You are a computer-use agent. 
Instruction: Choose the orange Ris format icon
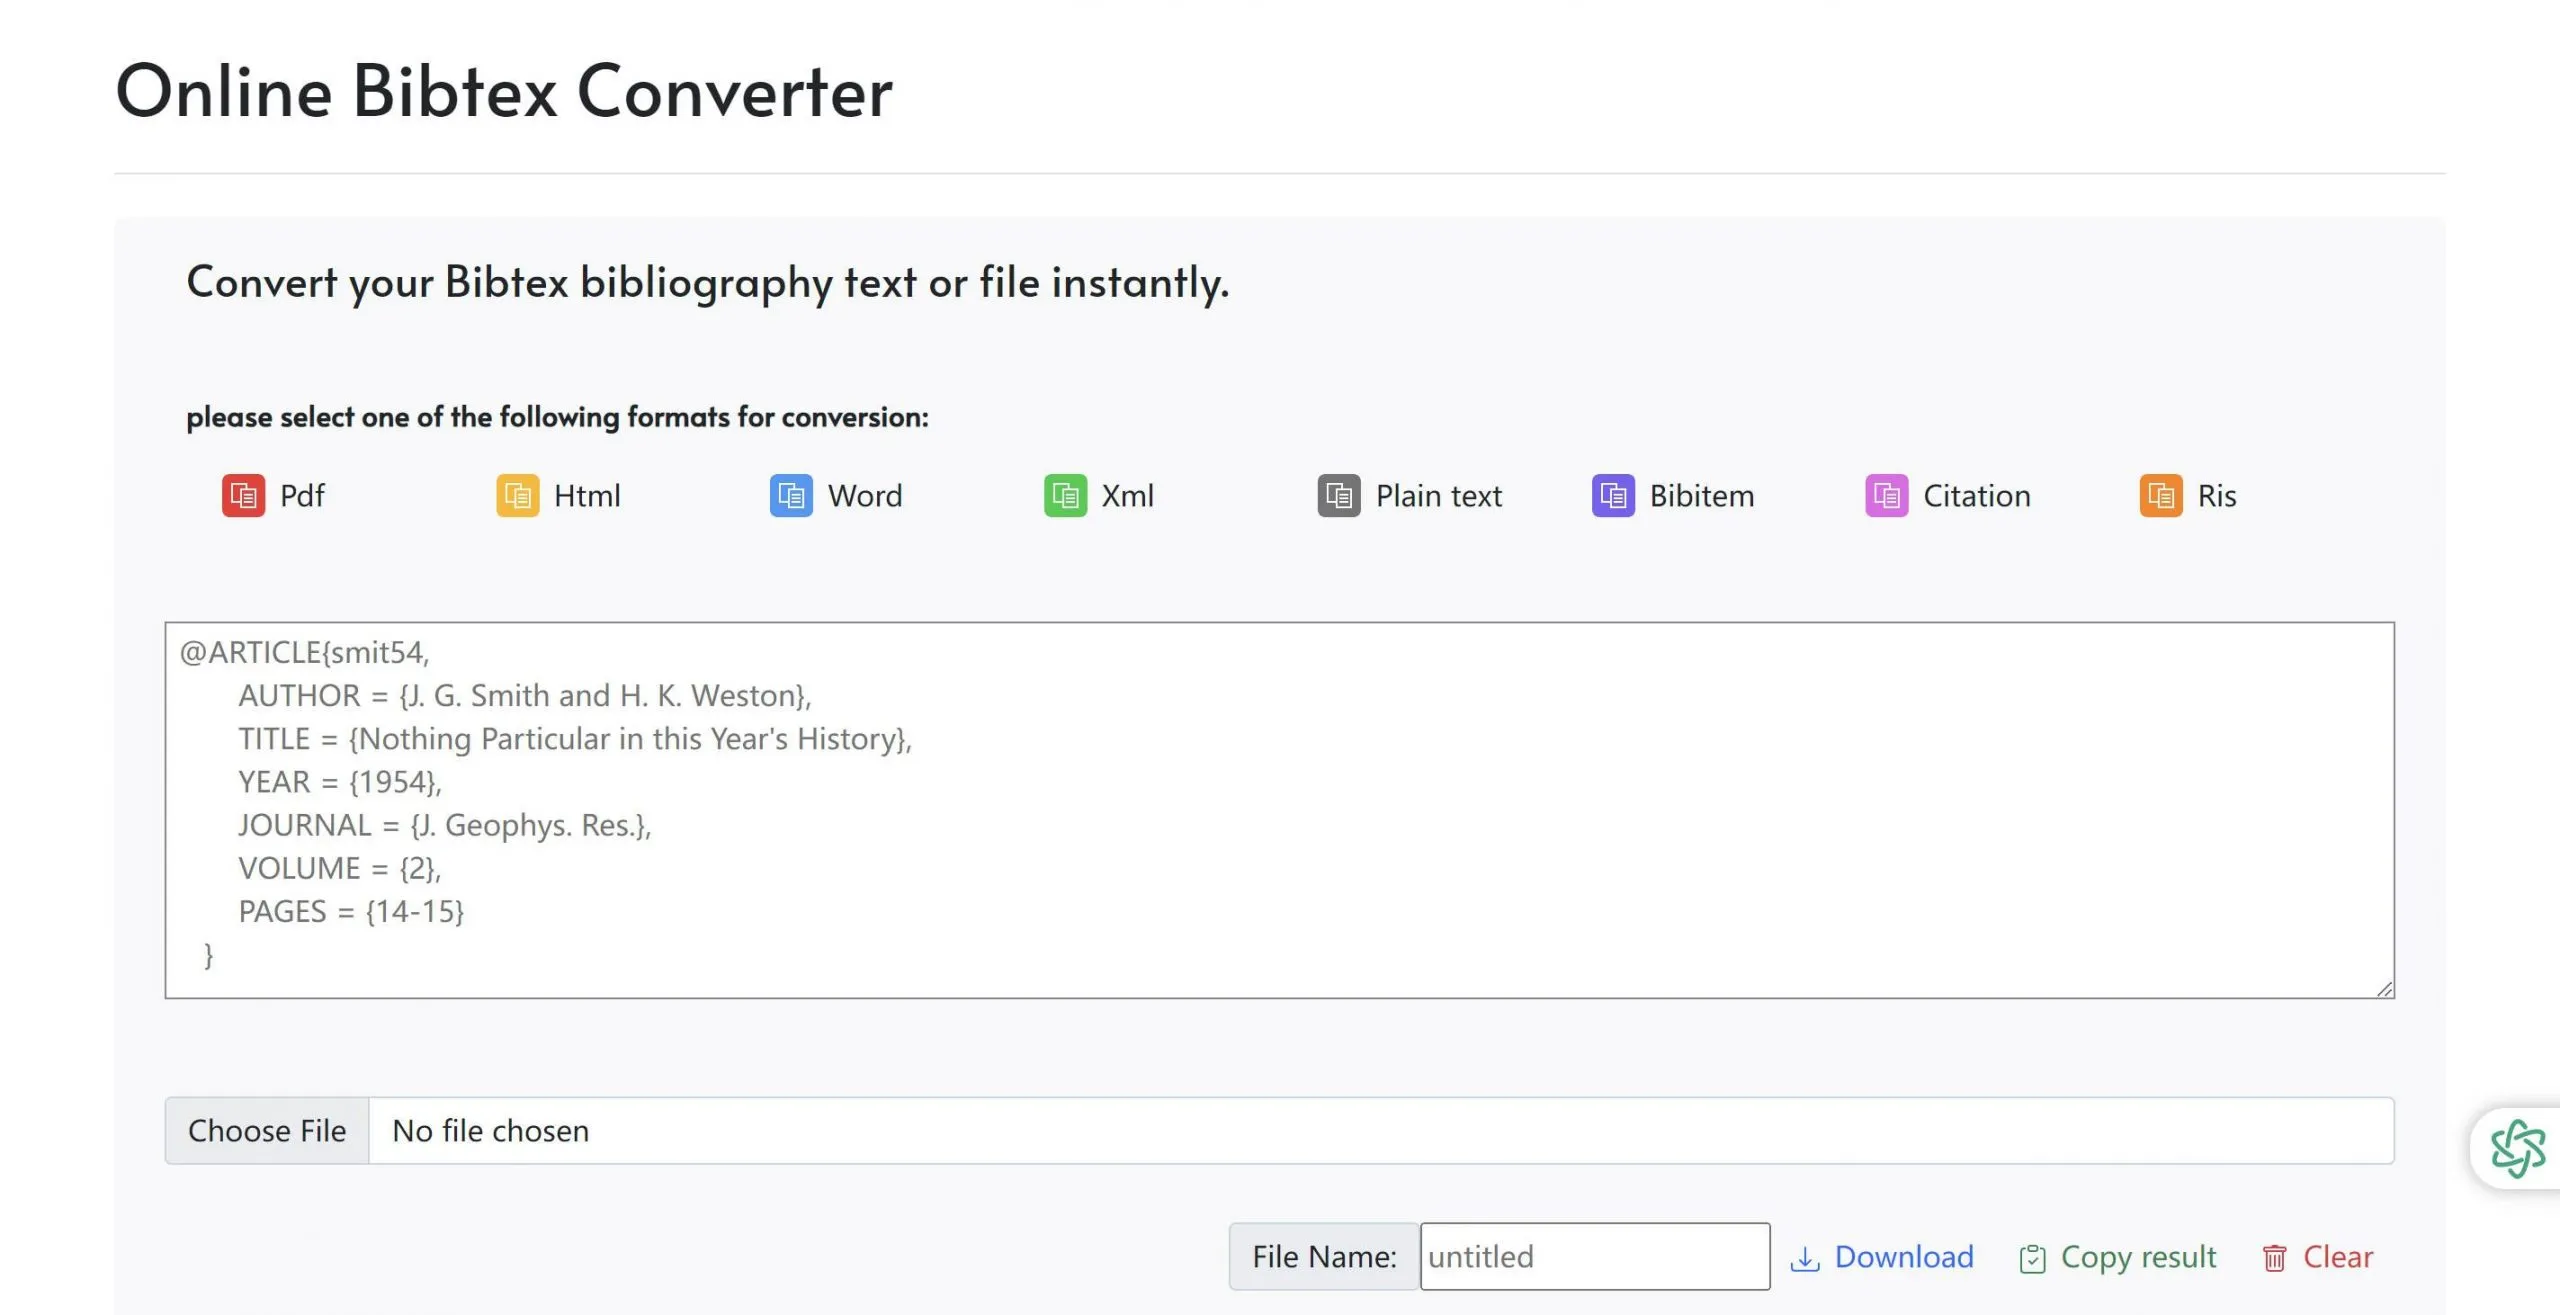pos(2161,496)
